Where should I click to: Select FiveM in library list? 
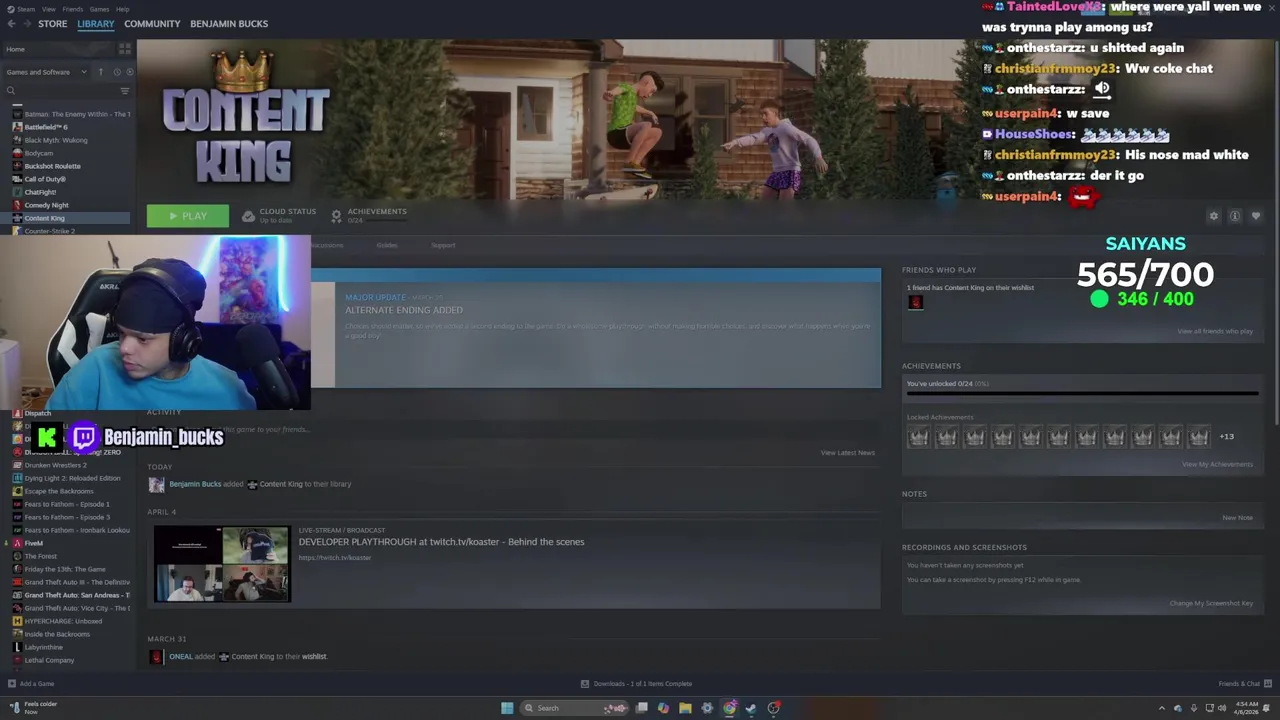pos(33,543)
